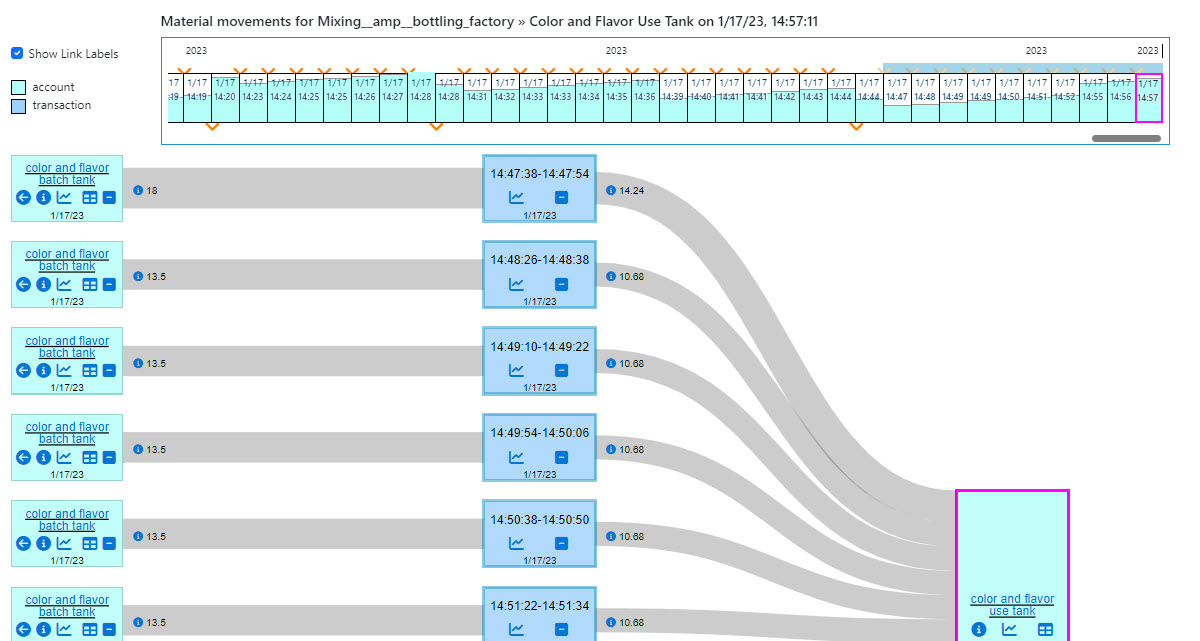Click the back arrow on first batch tank node

click(24, 198)
